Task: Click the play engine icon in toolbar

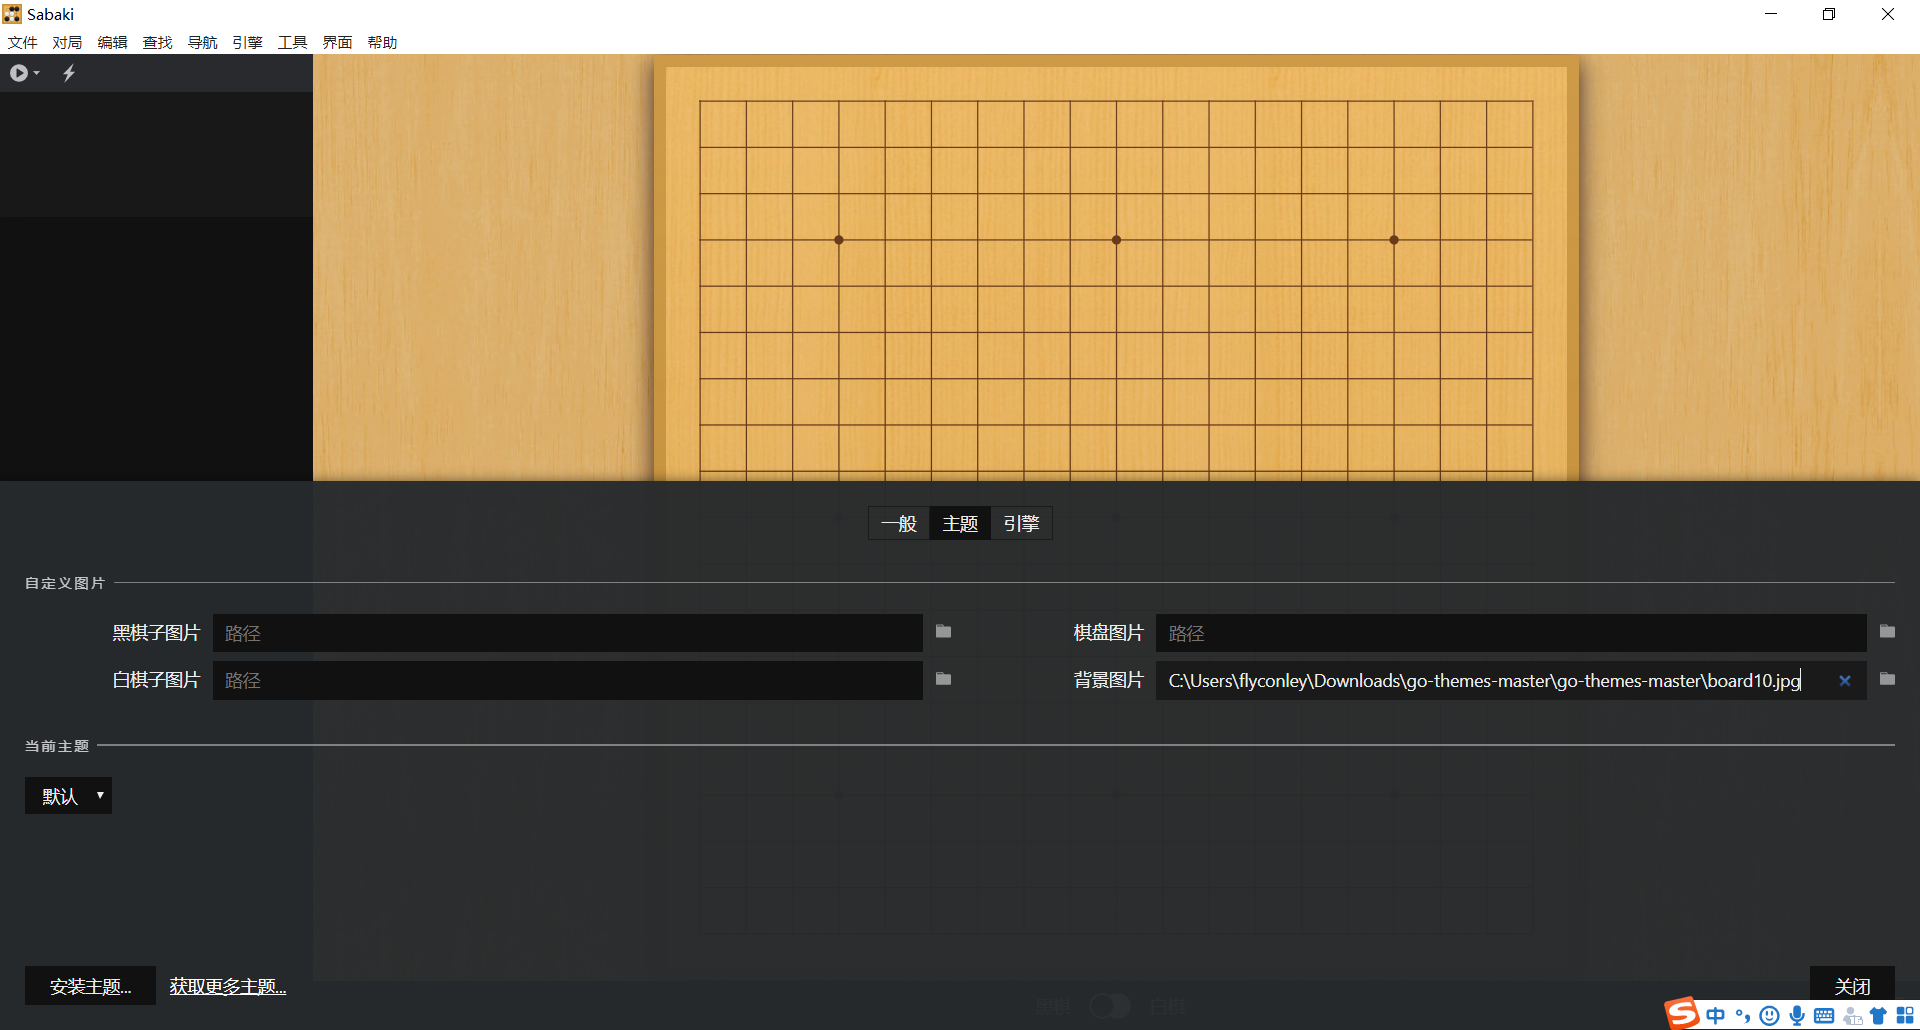Action: 18,72
